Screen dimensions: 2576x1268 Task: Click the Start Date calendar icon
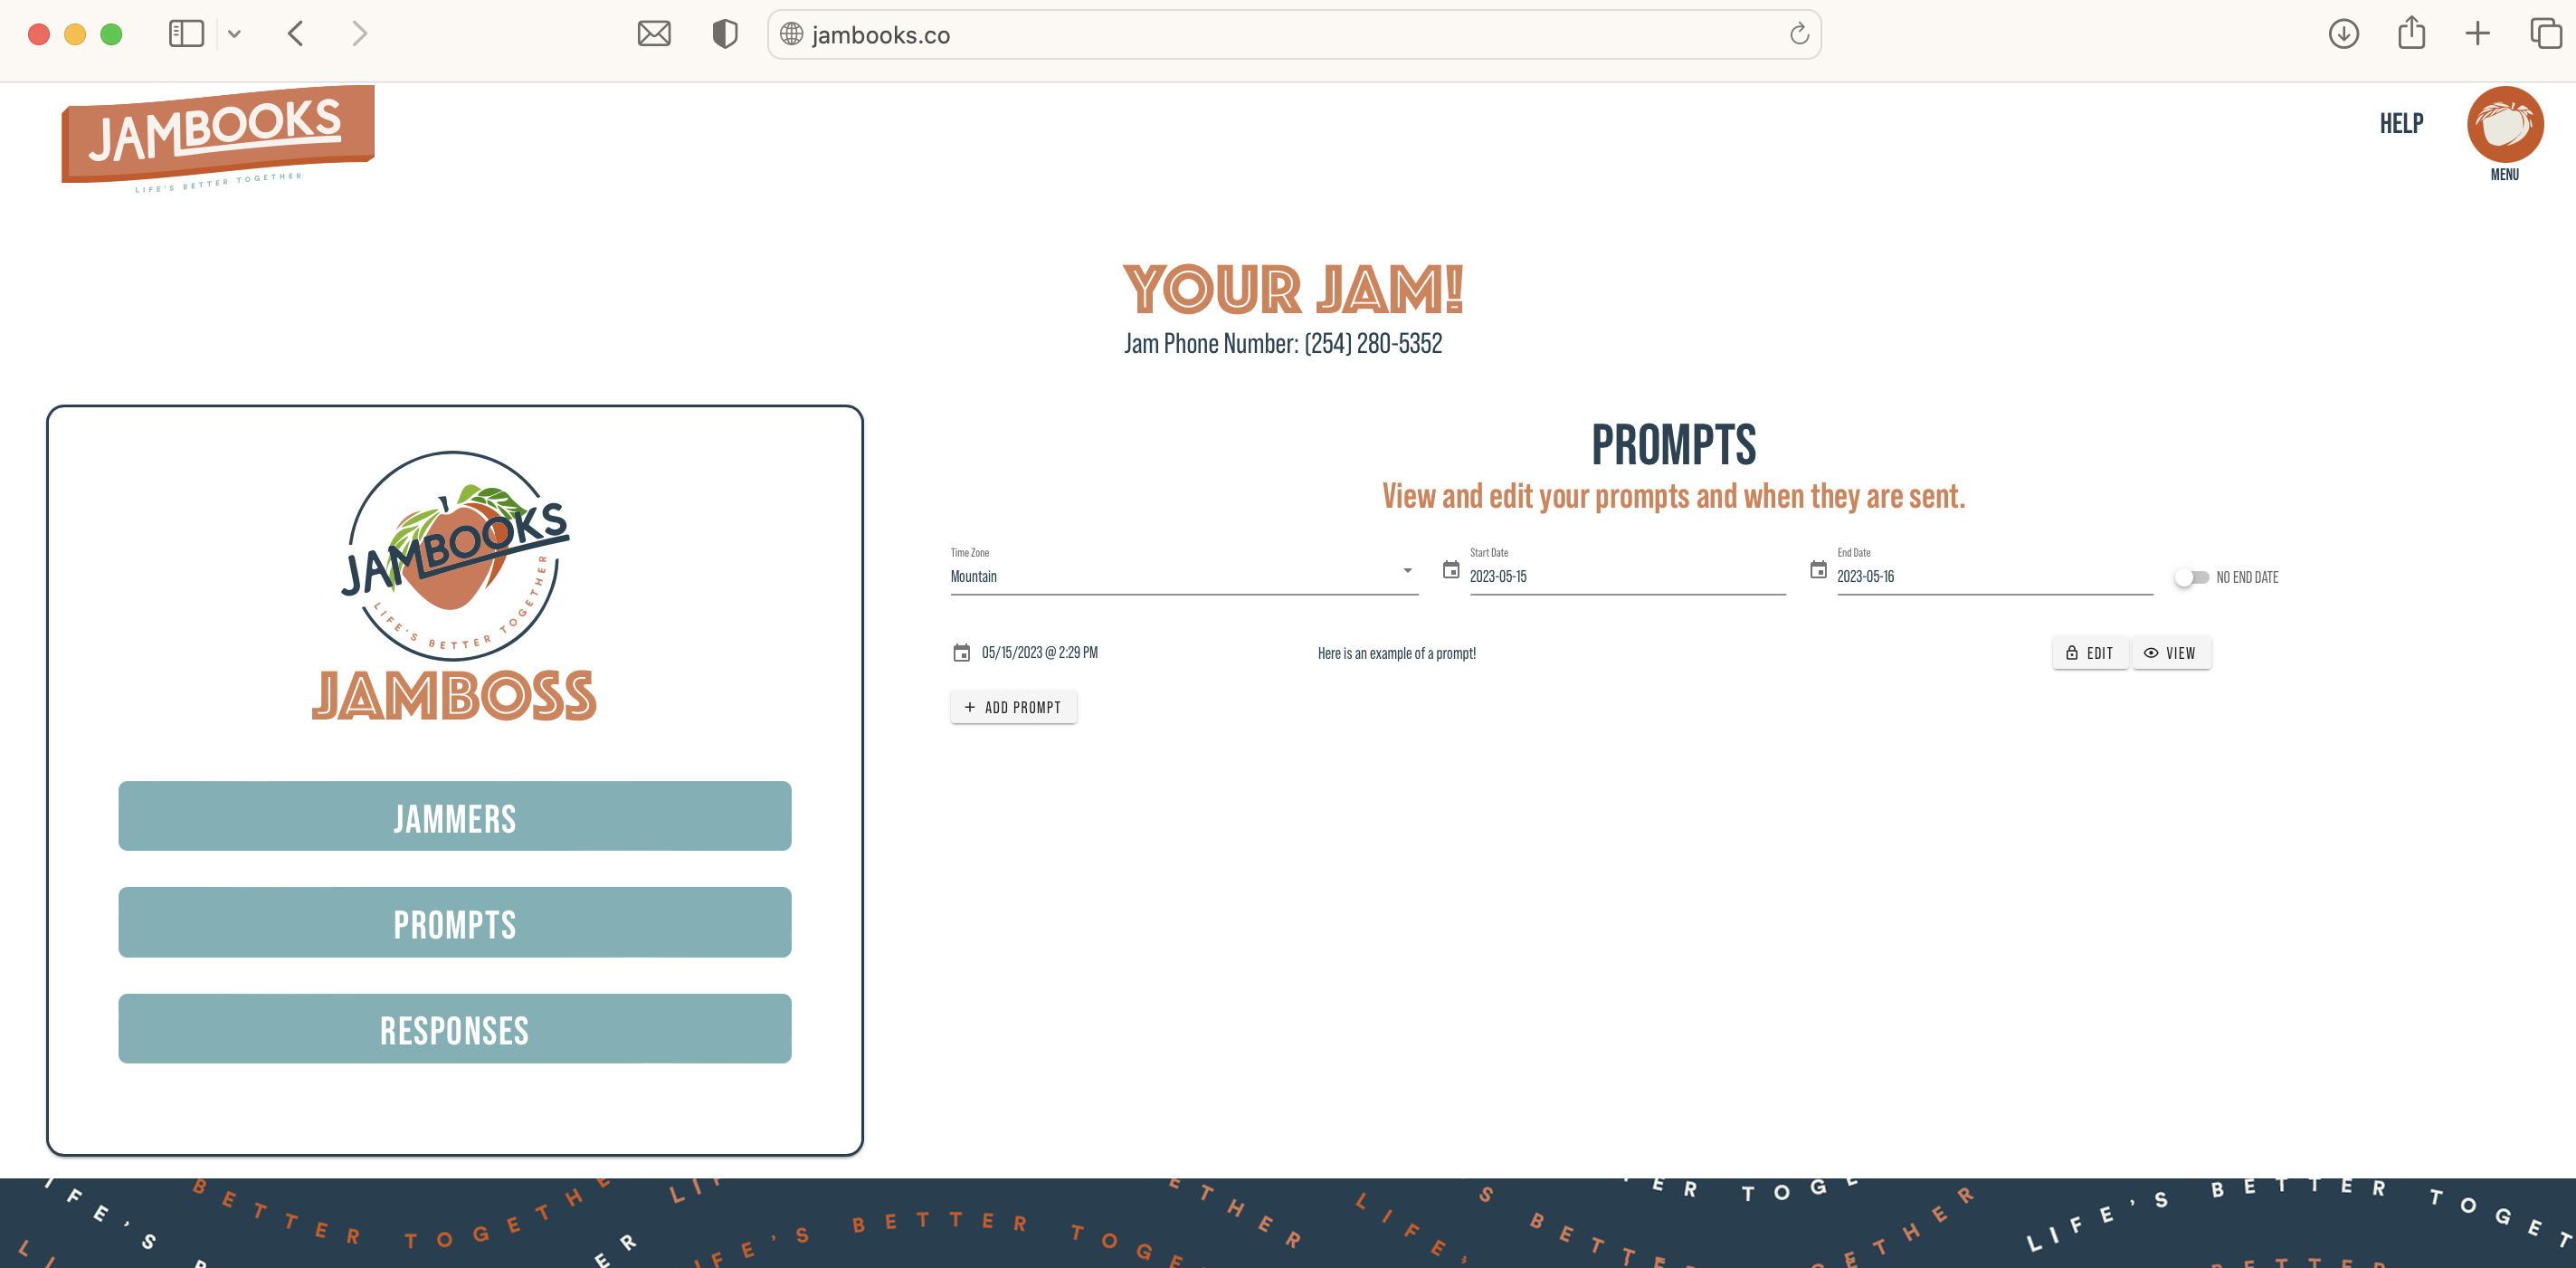coord(1451,569)
